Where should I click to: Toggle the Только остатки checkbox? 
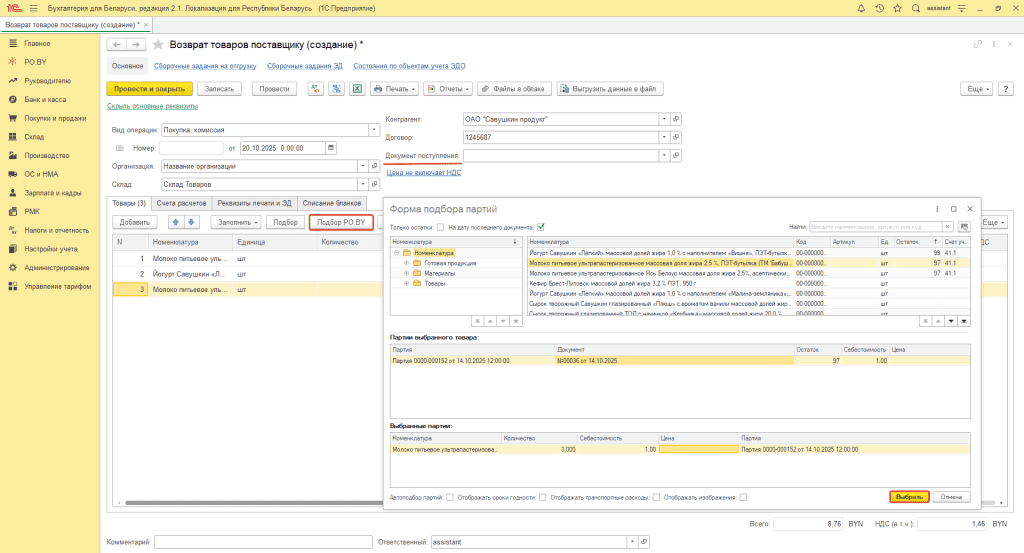pyautogui.click(x=440, y=227)
